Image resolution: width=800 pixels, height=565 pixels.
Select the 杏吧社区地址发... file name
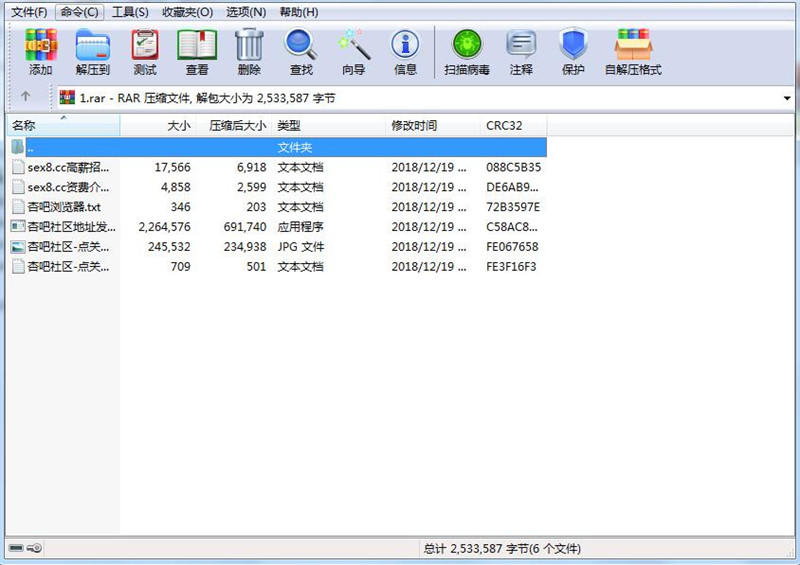[x=71, y=227]
